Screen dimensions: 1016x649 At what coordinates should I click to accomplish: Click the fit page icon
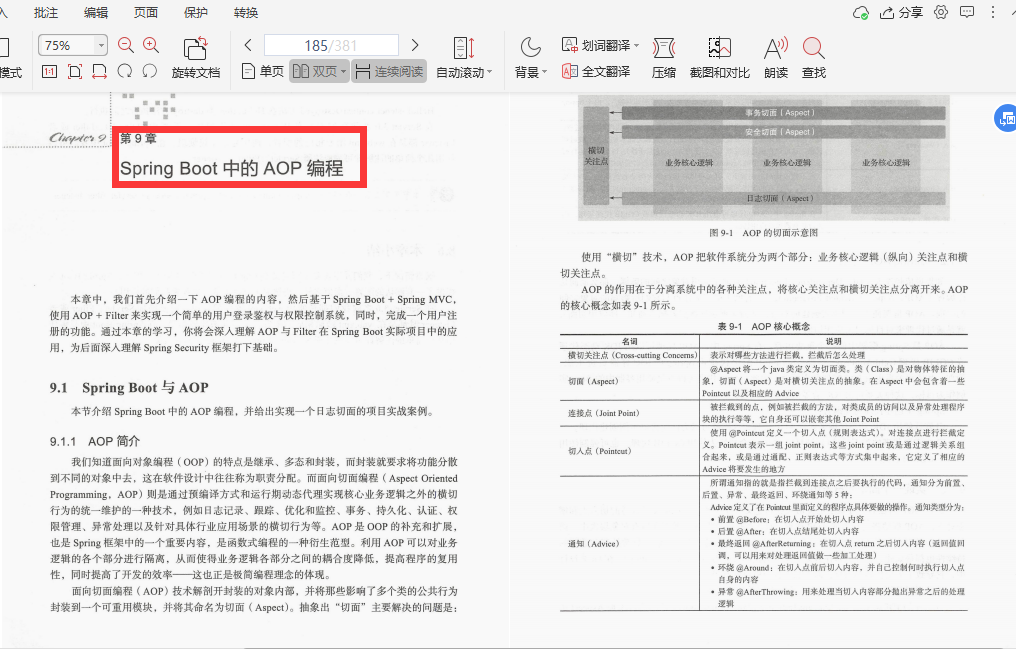coord(75,71)
